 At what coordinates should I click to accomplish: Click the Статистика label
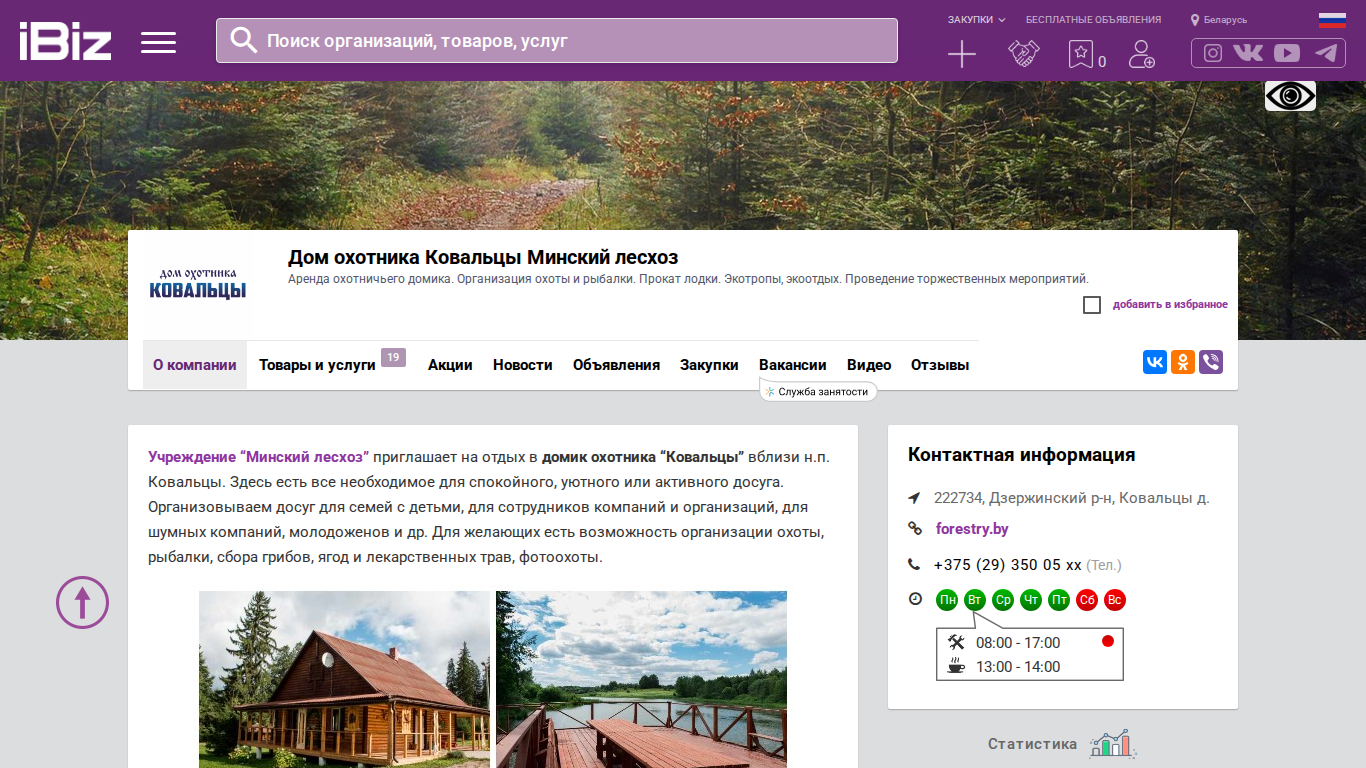click(1032, 744)
